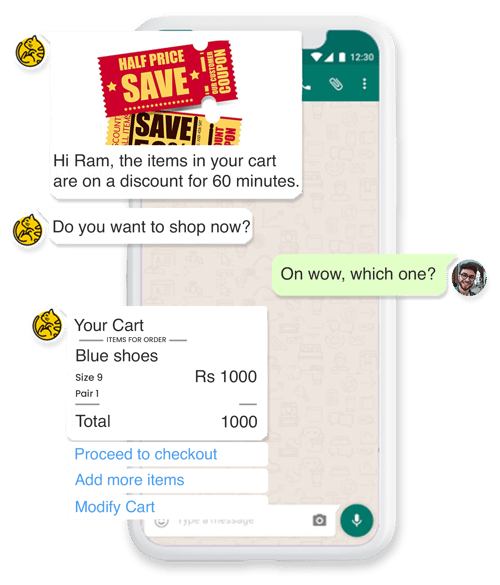This screenshot has height=585, width=500.
Task: Tap the green microphone voice button
Action: click(356, 520)
